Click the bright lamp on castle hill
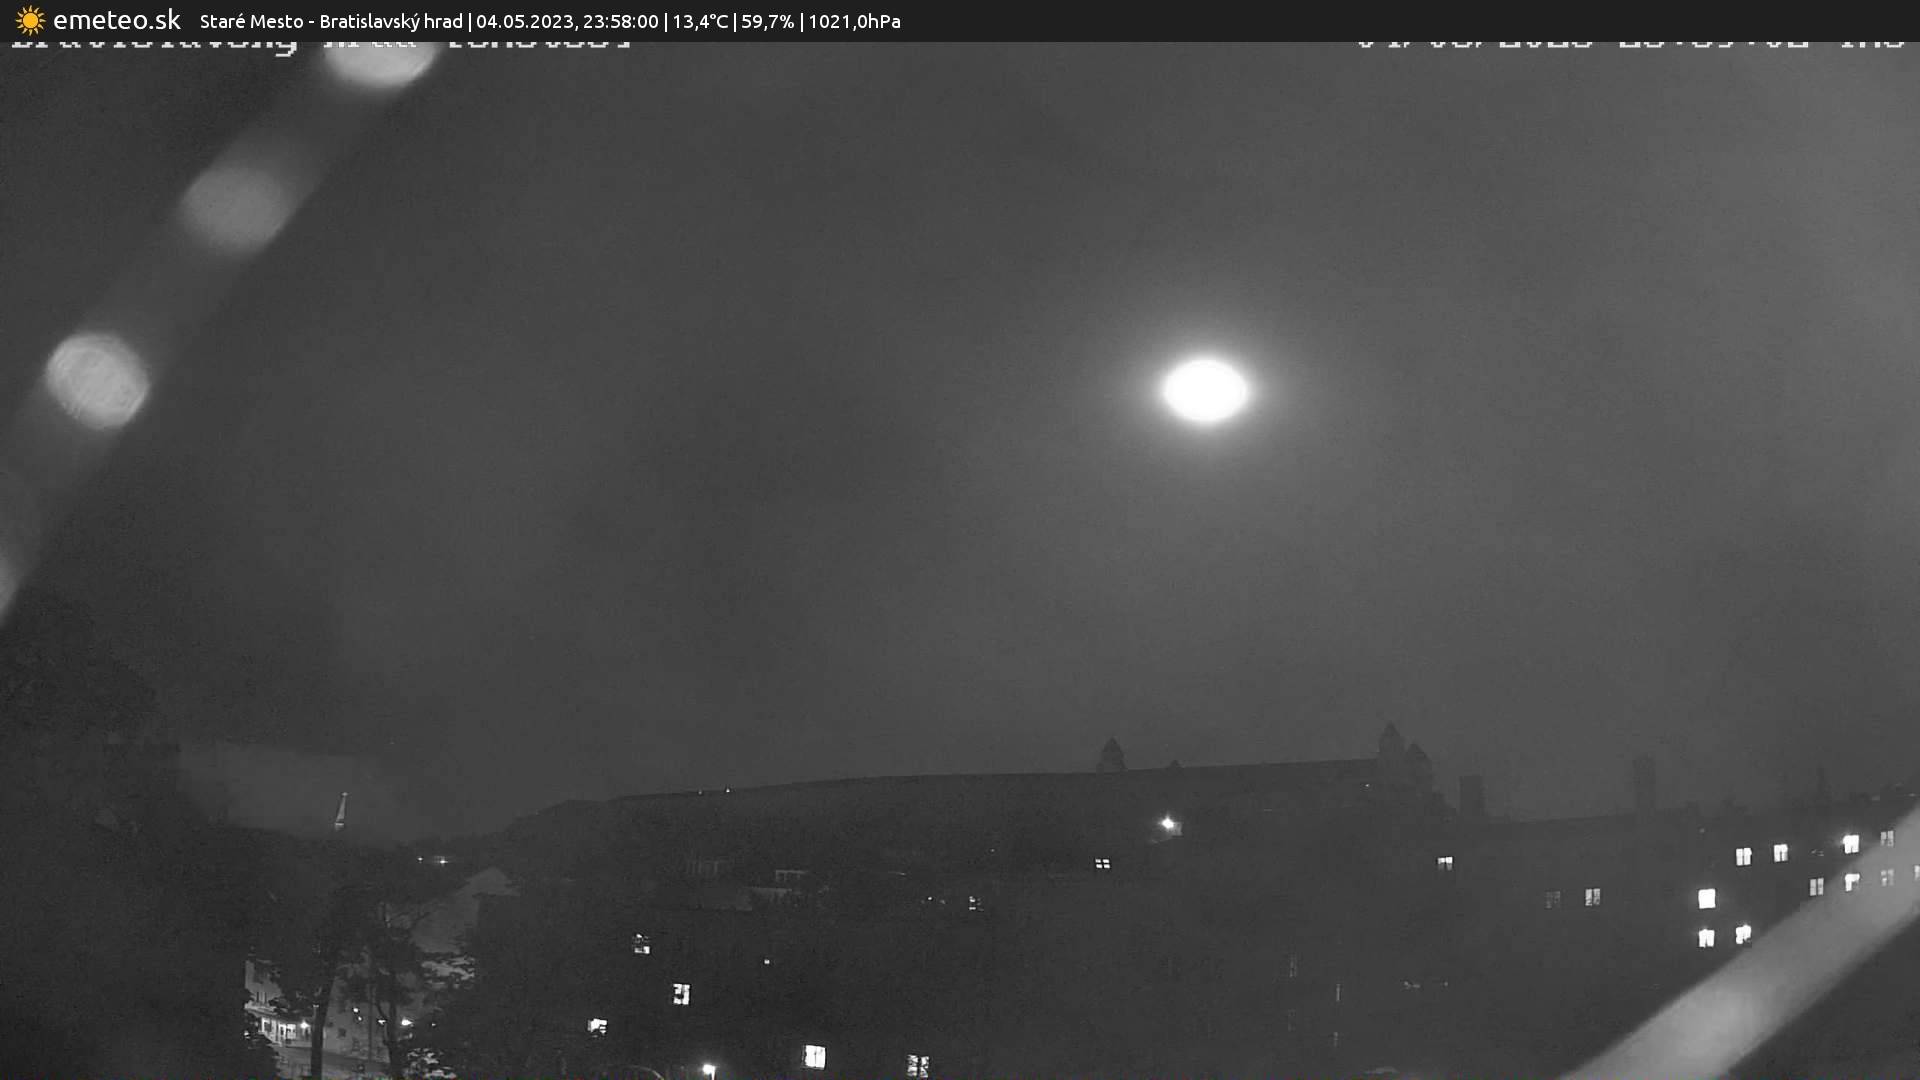 (1168, 824)
